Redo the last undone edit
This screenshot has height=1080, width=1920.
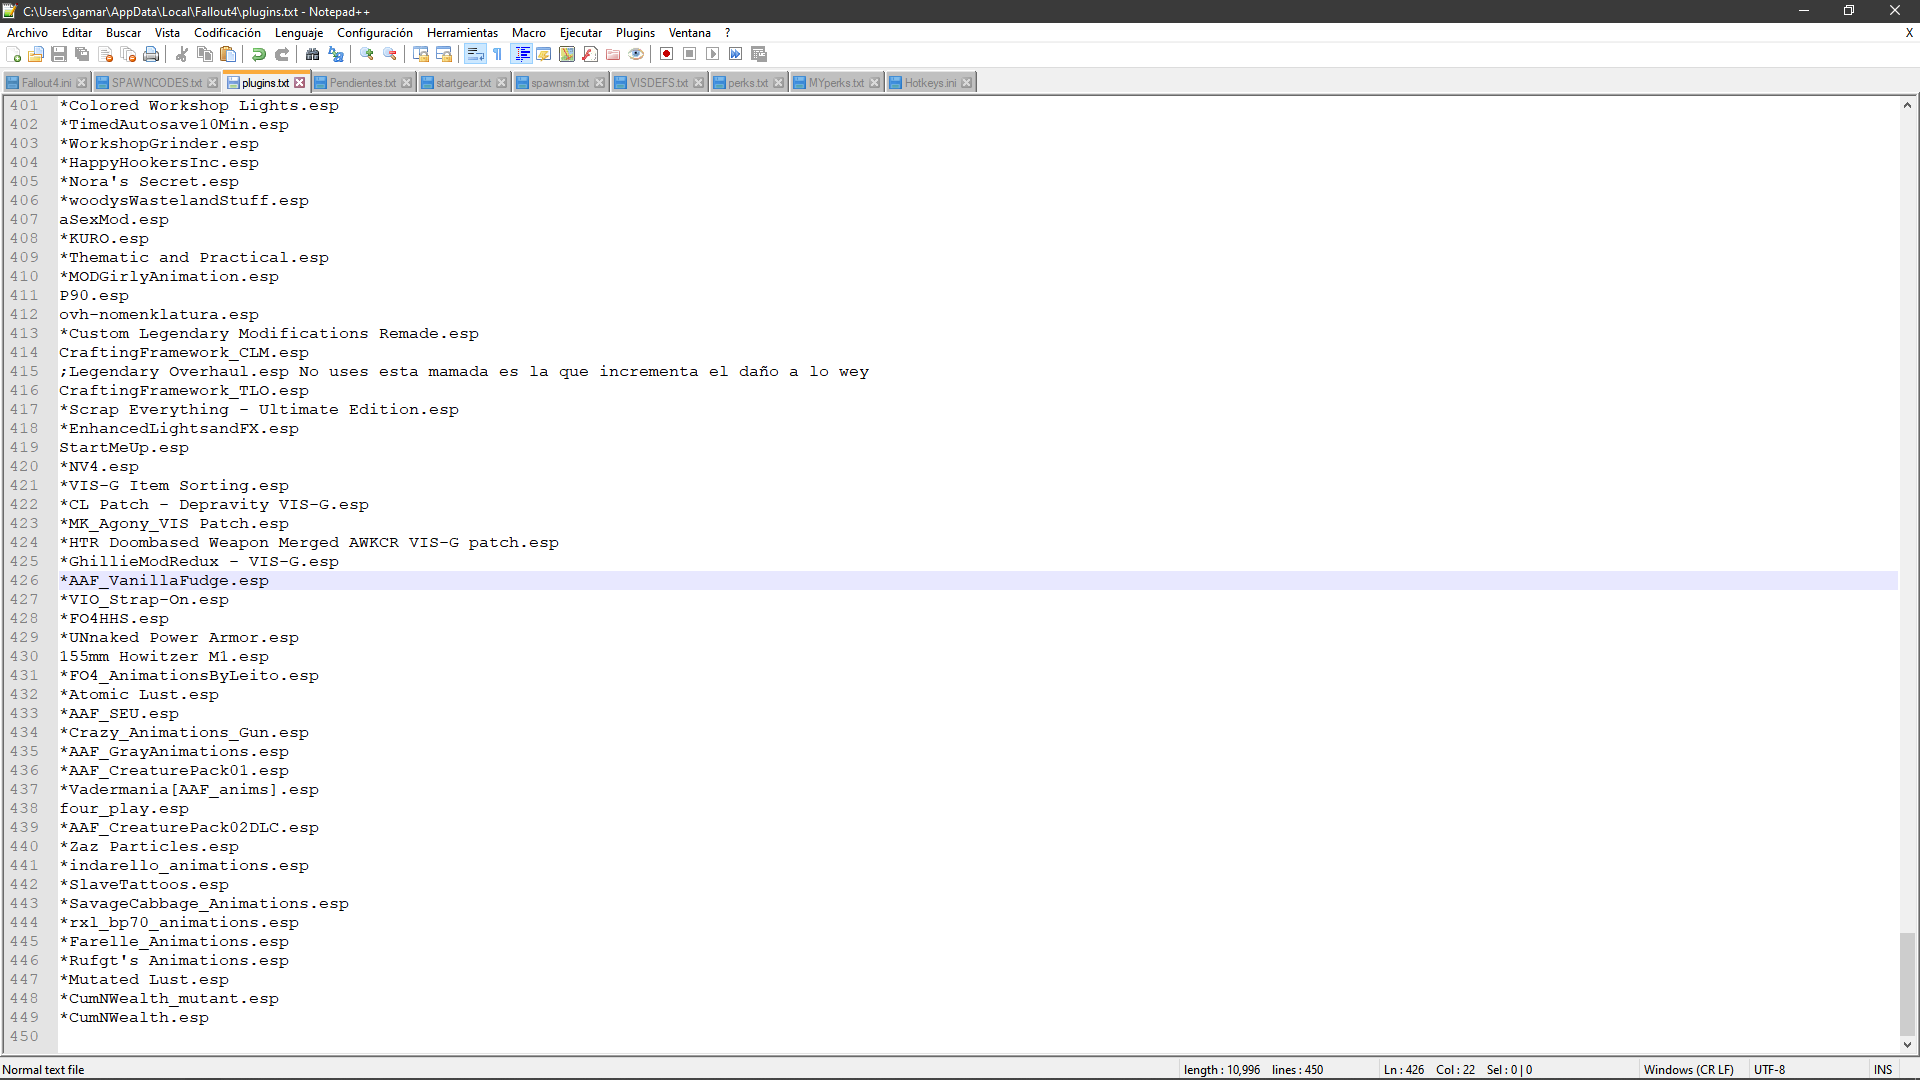pyautogui.click(x=282, y=54)
